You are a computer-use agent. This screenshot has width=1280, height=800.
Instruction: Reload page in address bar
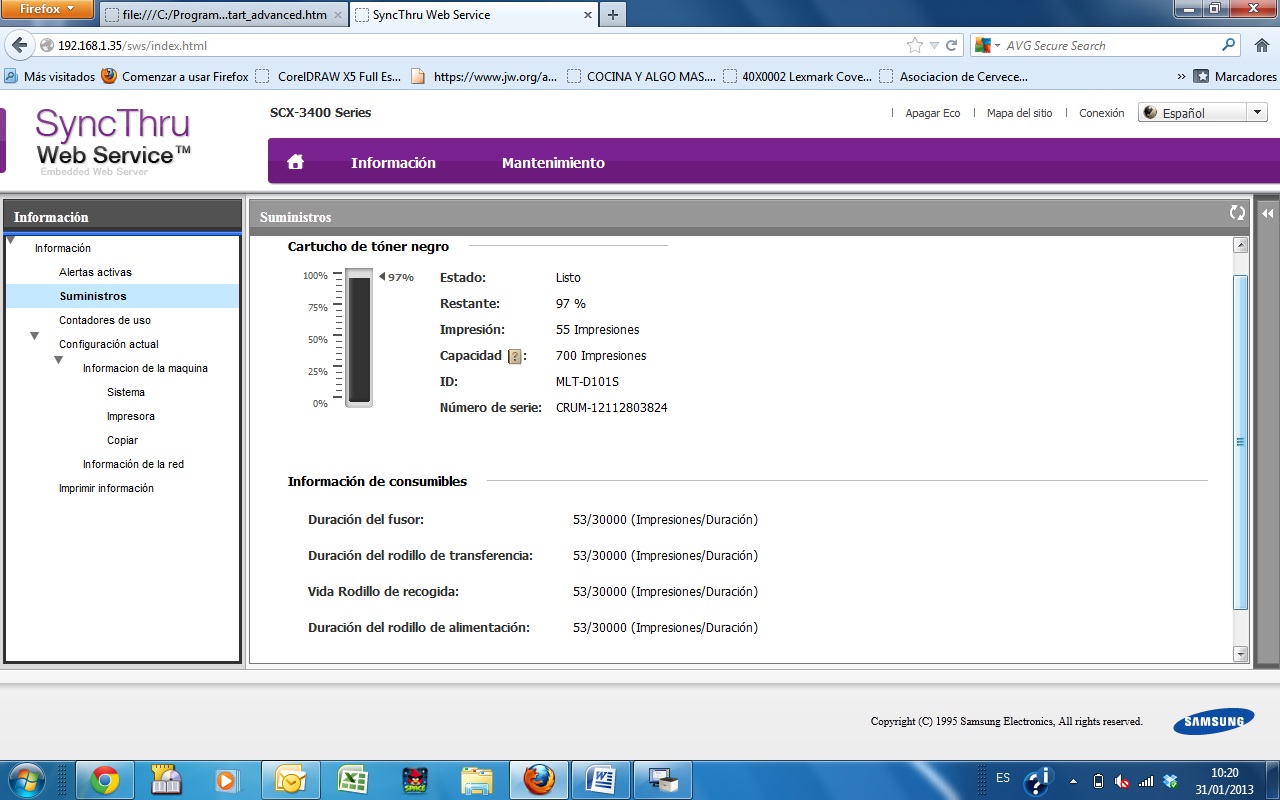click(x=952, y=45)
